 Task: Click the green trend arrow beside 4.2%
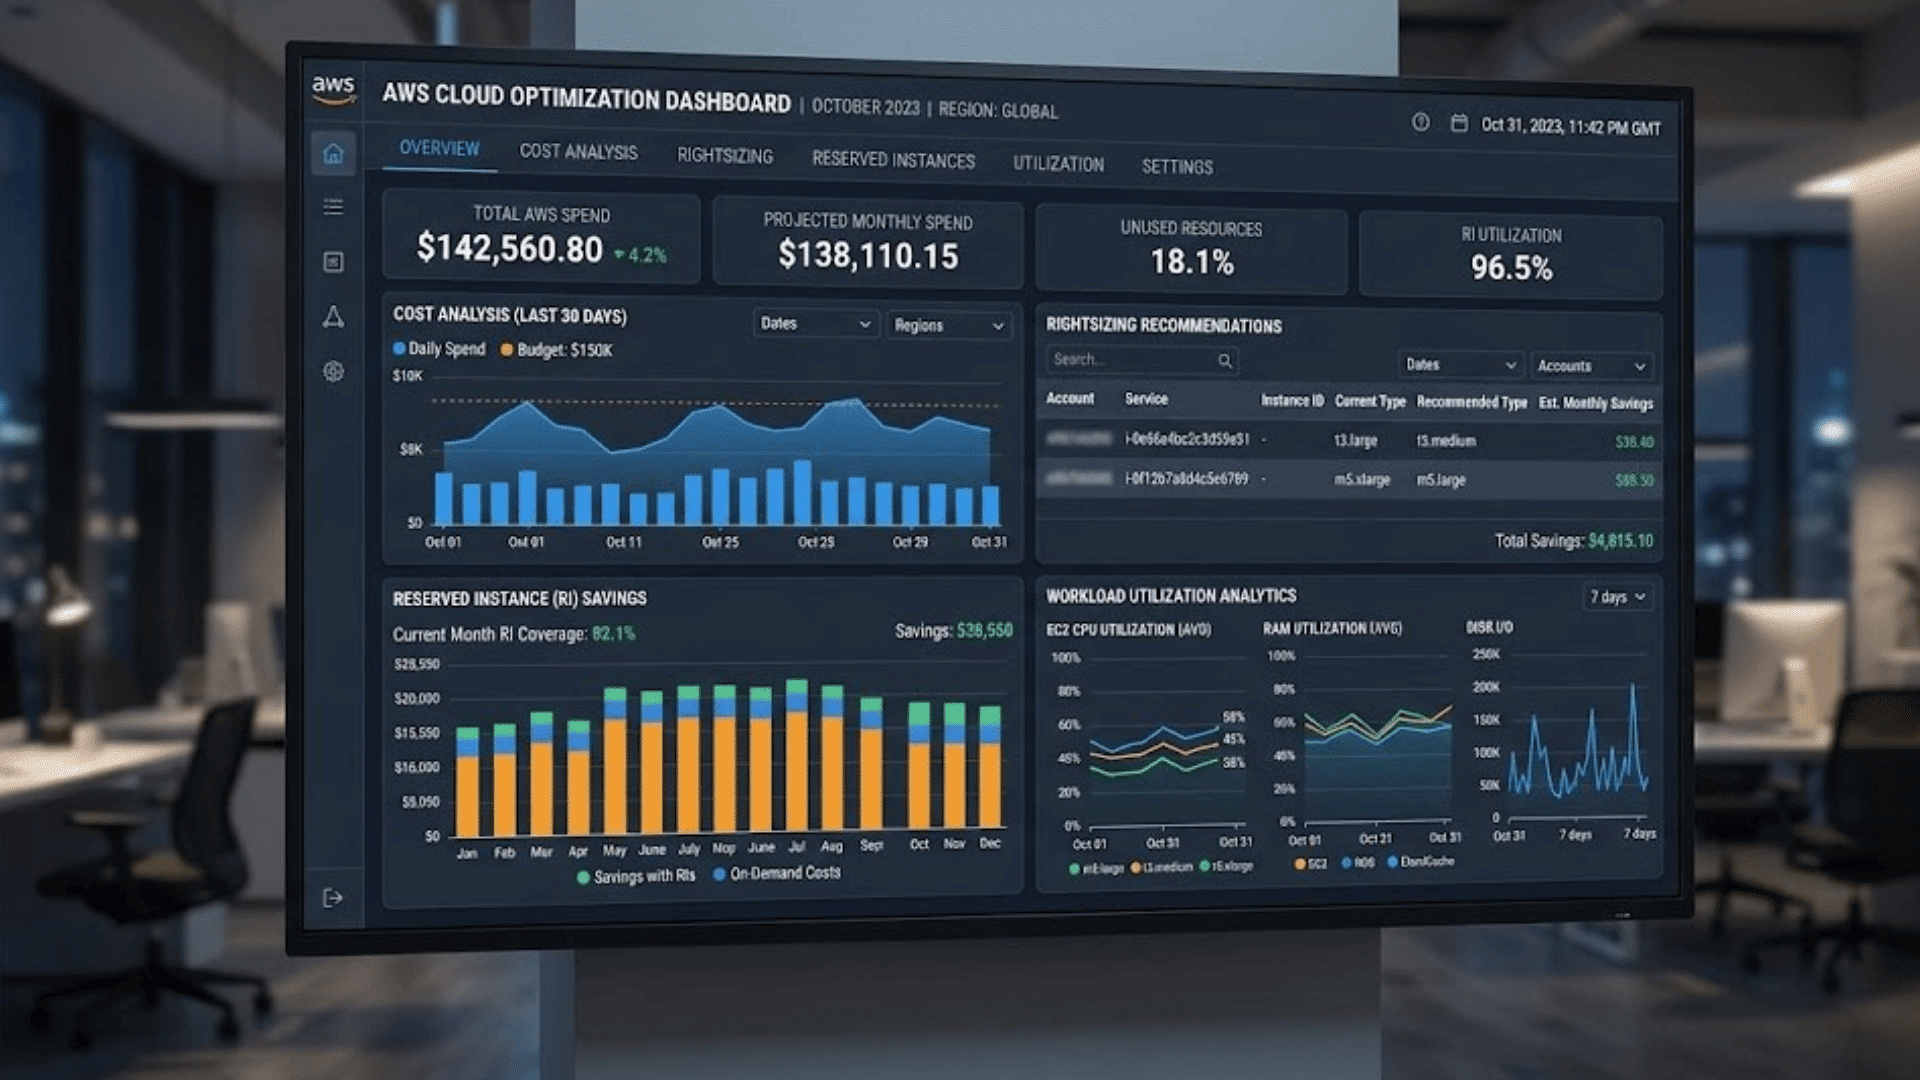pos(619,255)
